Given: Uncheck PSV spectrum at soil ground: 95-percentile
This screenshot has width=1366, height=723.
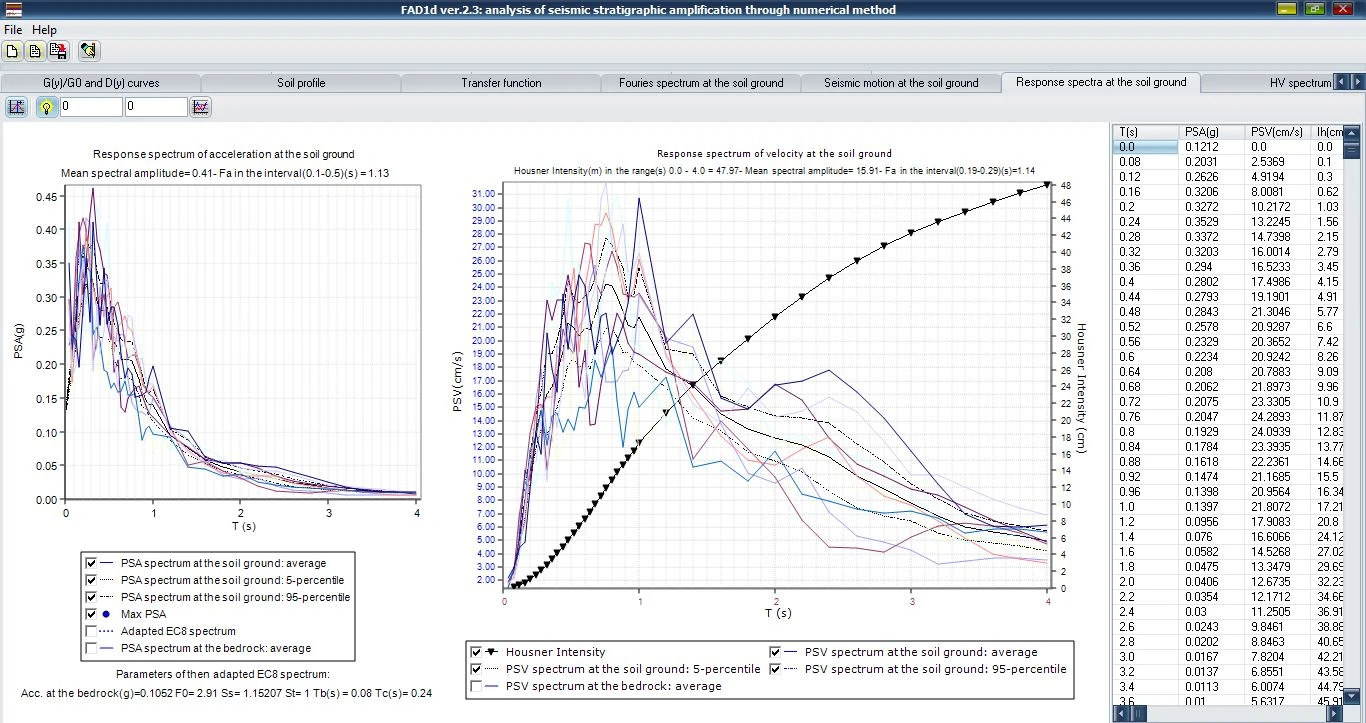Looking at the screenshot, I should point(776,669).
